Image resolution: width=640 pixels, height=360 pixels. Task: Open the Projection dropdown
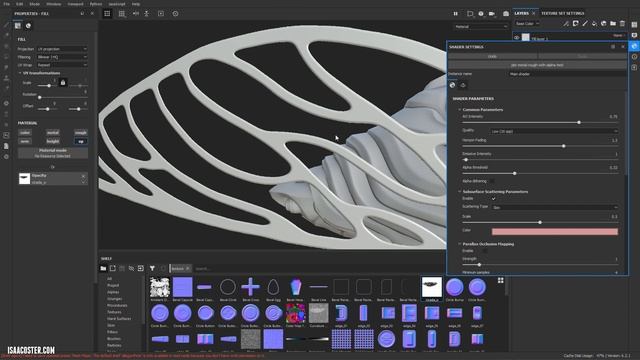pos(62,49)
